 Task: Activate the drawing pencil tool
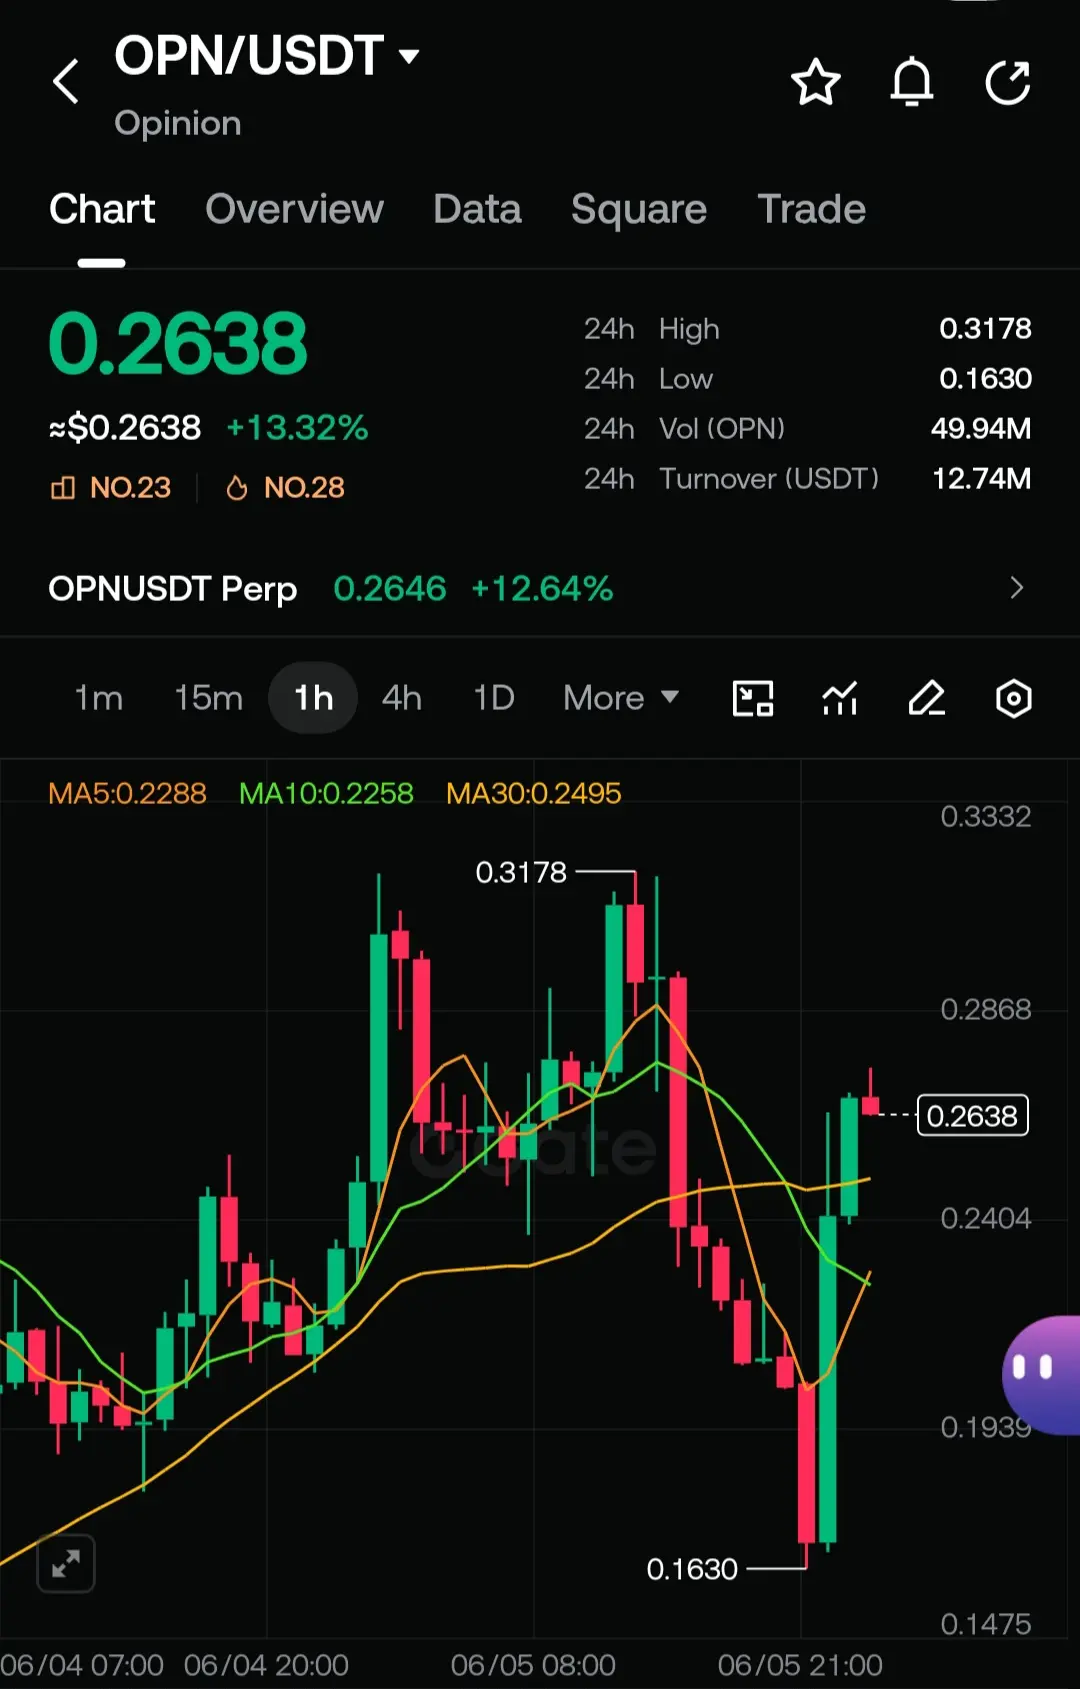927,698
